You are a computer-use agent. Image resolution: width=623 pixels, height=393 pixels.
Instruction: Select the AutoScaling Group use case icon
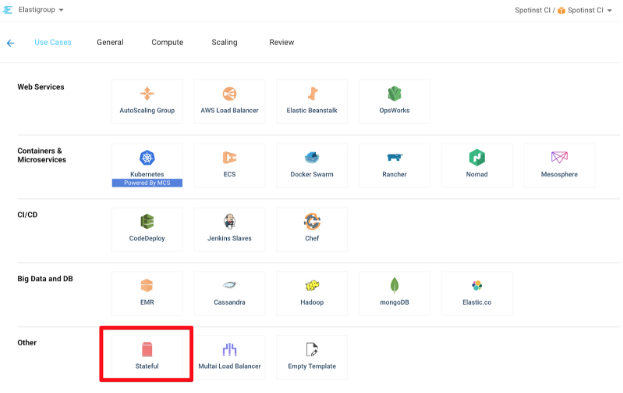147,94
